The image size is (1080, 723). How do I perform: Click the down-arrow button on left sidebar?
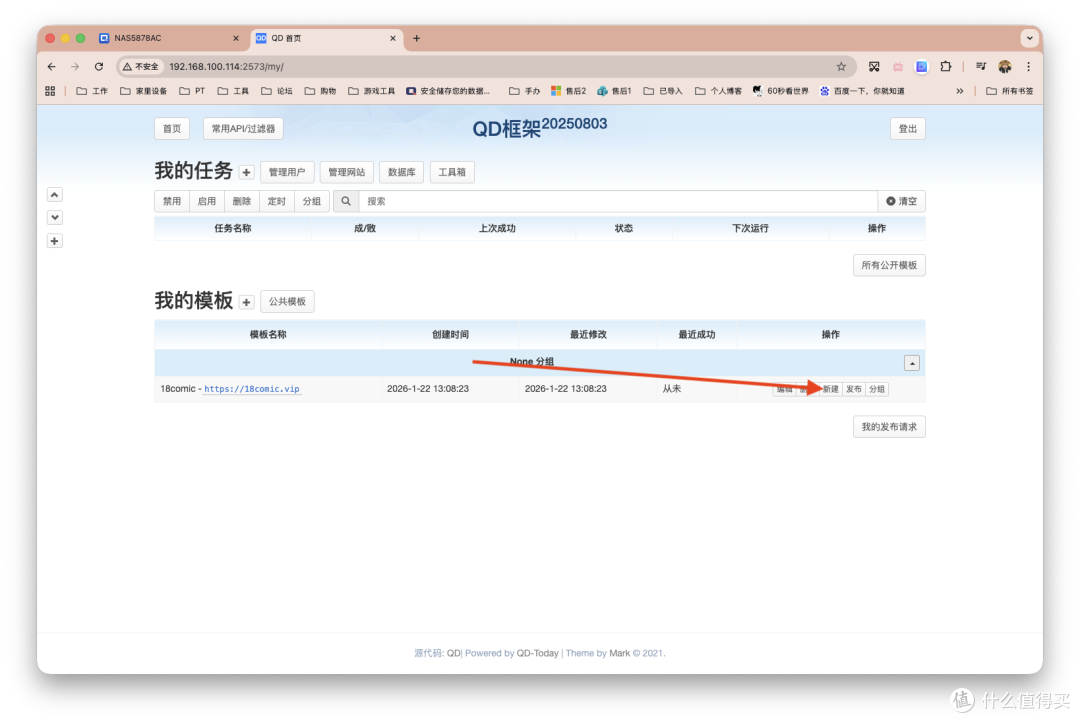pos(55,218)
